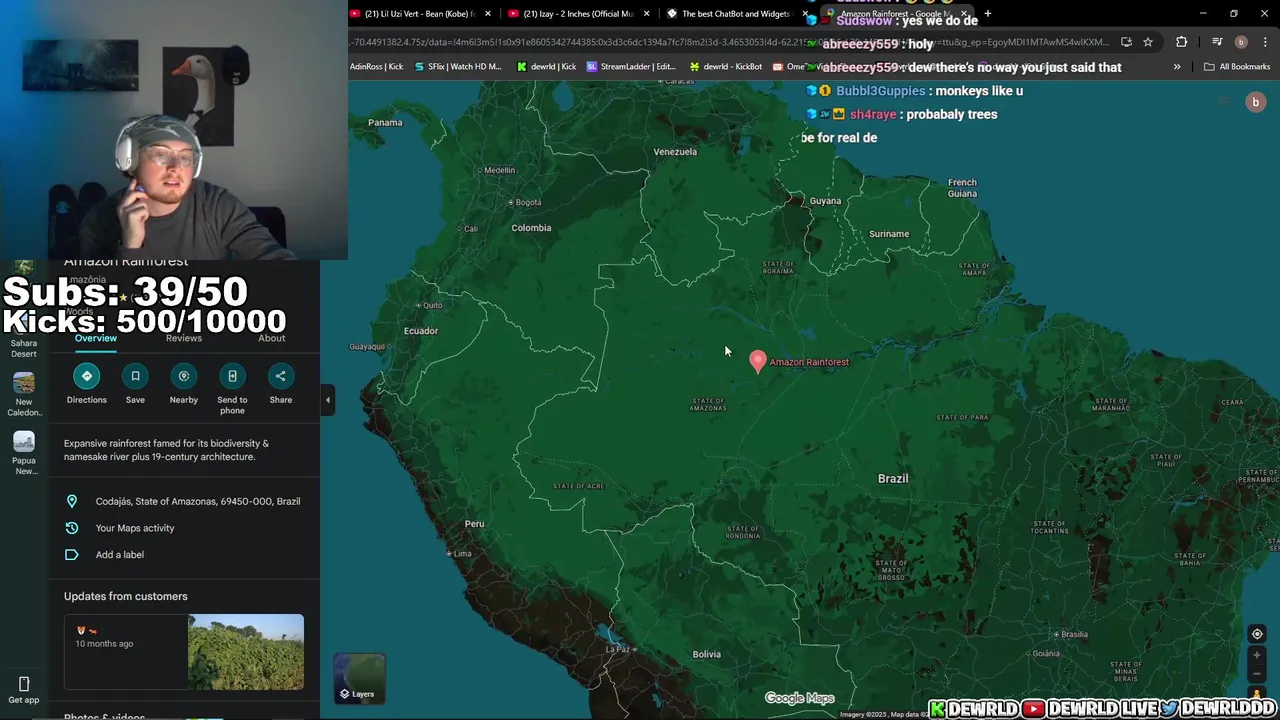This screenshot has height=720, width=1280.
Task: Open SFlix Watch HD bookmark
Action: [458, 67]
